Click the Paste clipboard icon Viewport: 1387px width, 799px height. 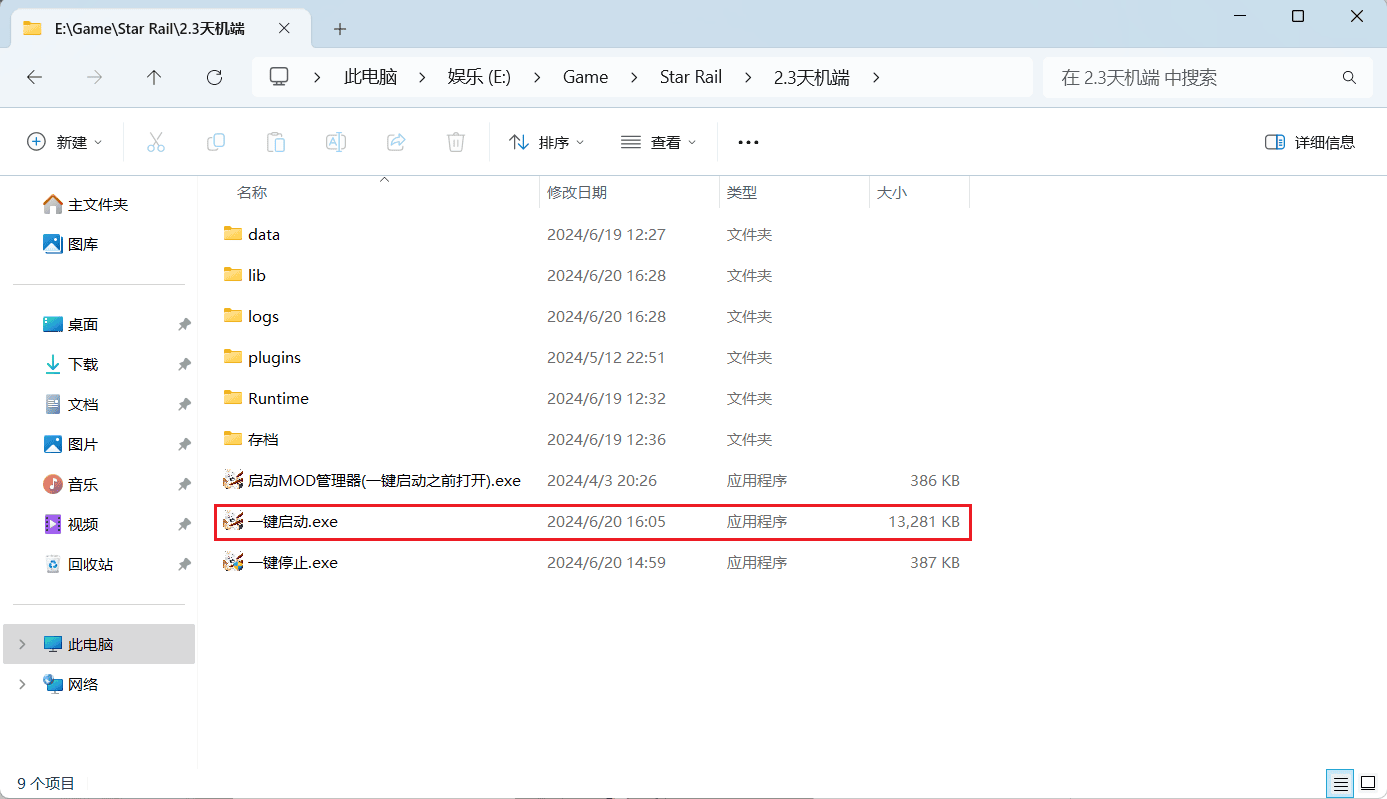point(276,142)
